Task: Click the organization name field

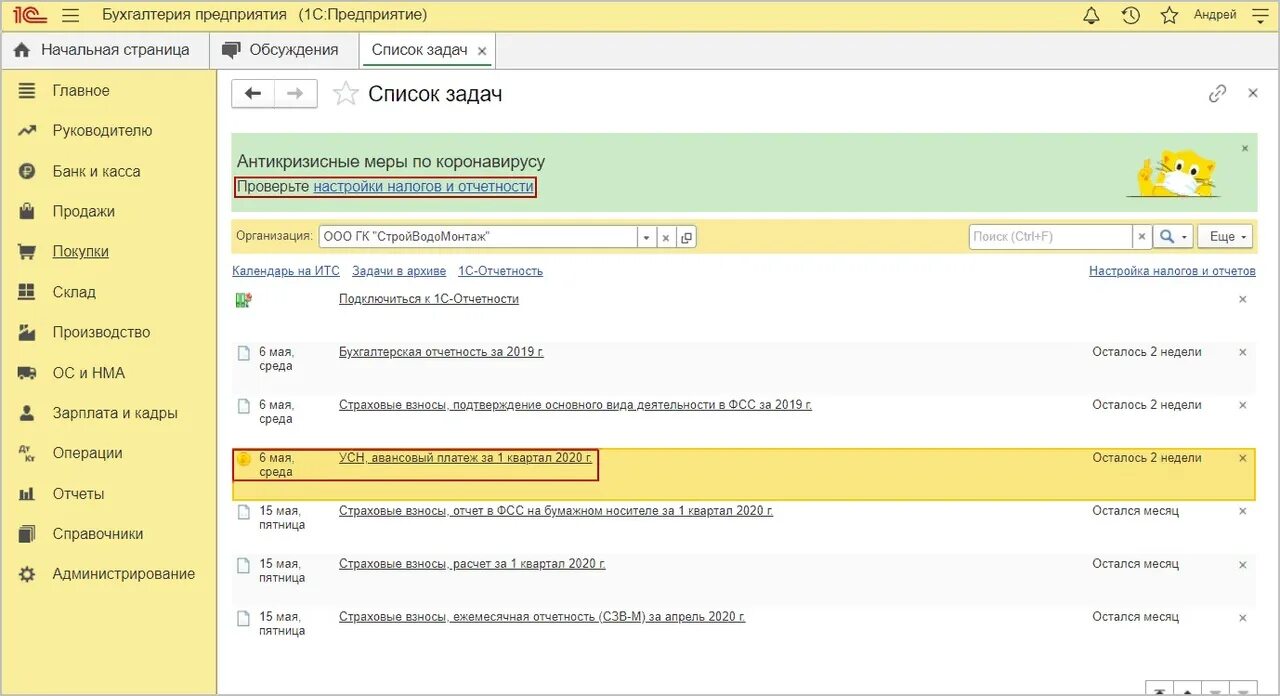Action: click(478, 237)
